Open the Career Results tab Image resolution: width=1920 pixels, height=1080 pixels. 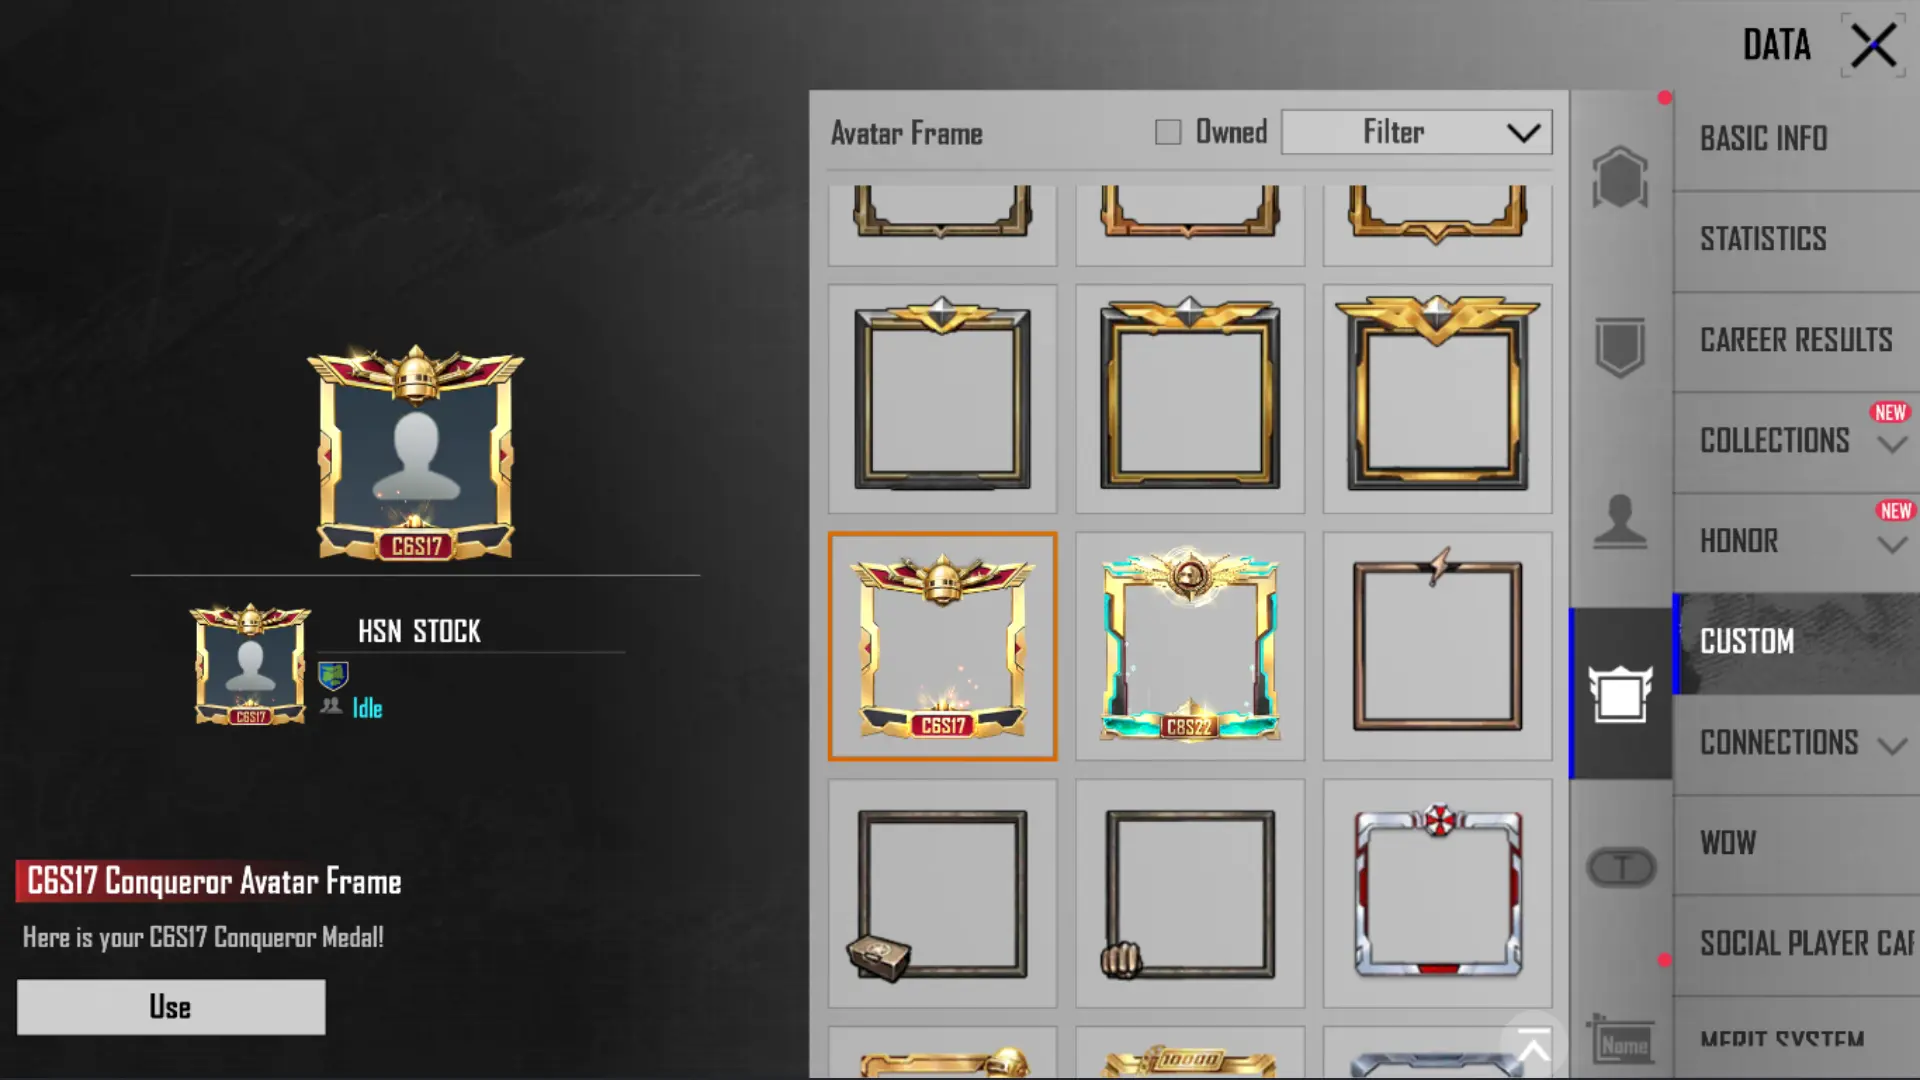coord(1796,340)
